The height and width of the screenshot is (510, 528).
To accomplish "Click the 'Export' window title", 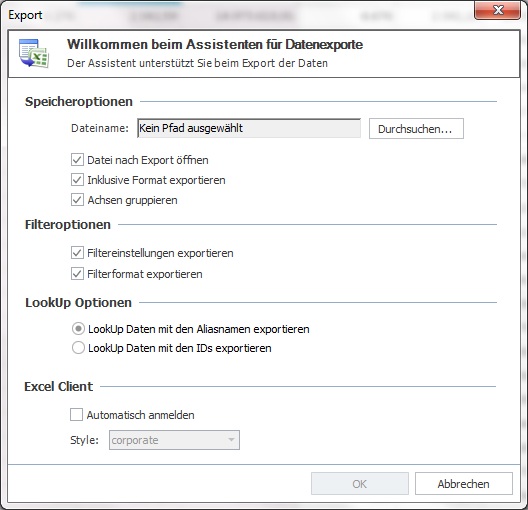I will (x=25, y=15).
